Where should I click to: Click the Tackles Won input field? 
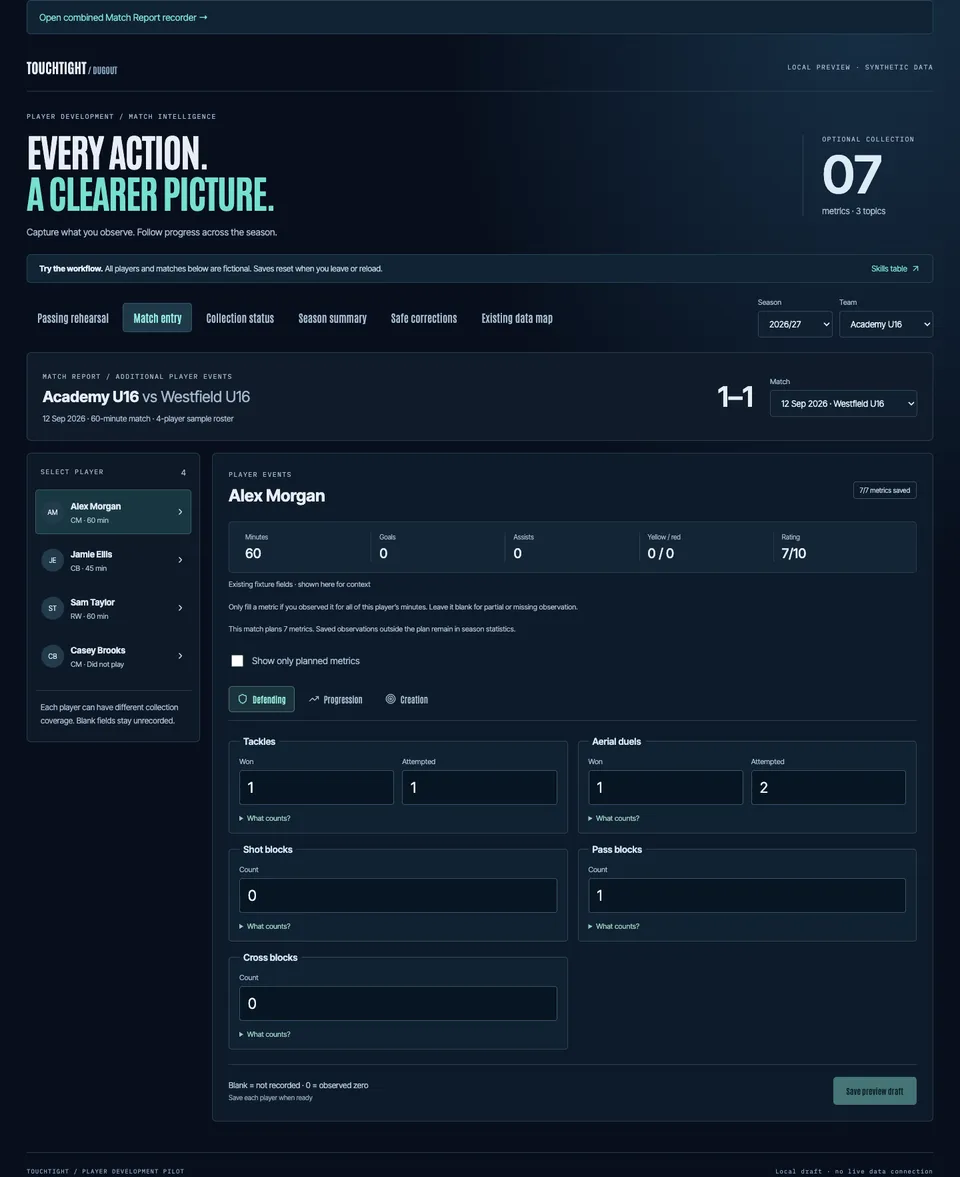coord(316,787)
